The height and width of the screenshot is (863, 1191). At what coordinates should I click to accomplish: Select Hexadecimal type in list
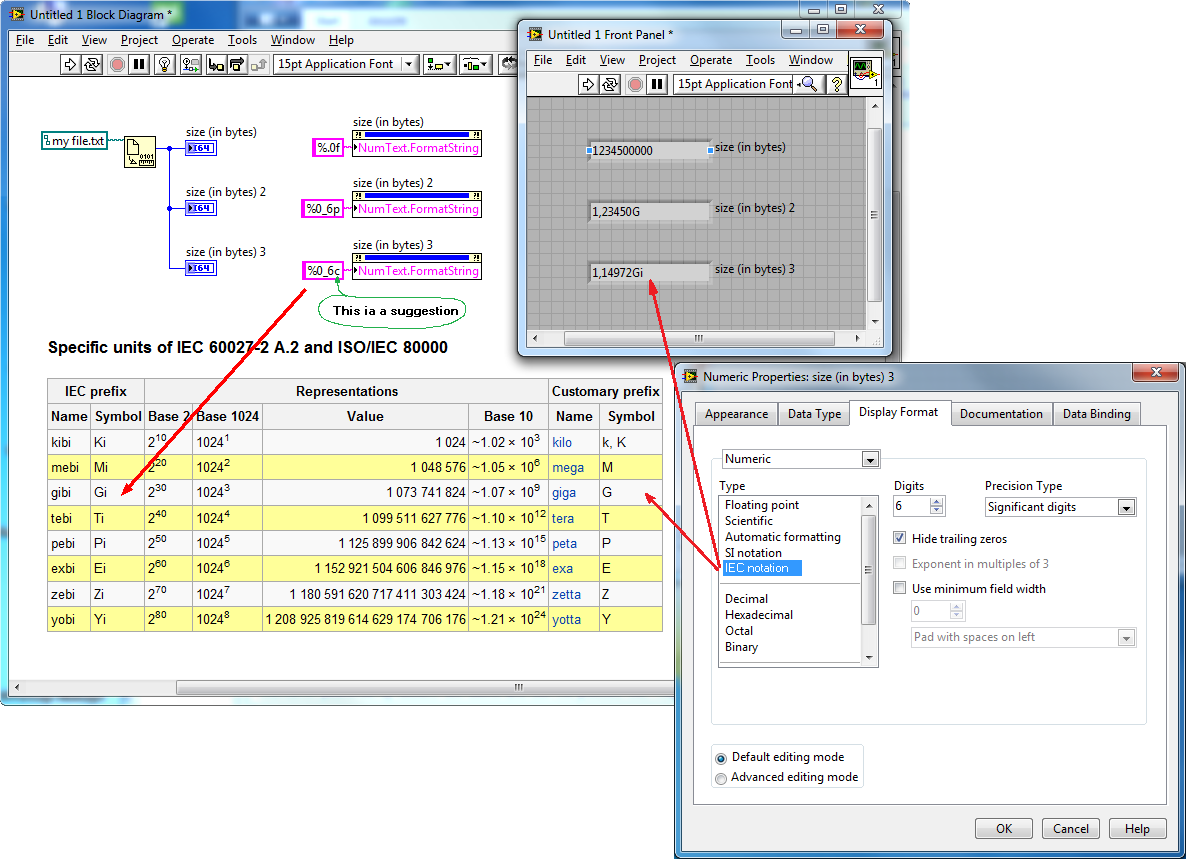[x=759, y=615]
